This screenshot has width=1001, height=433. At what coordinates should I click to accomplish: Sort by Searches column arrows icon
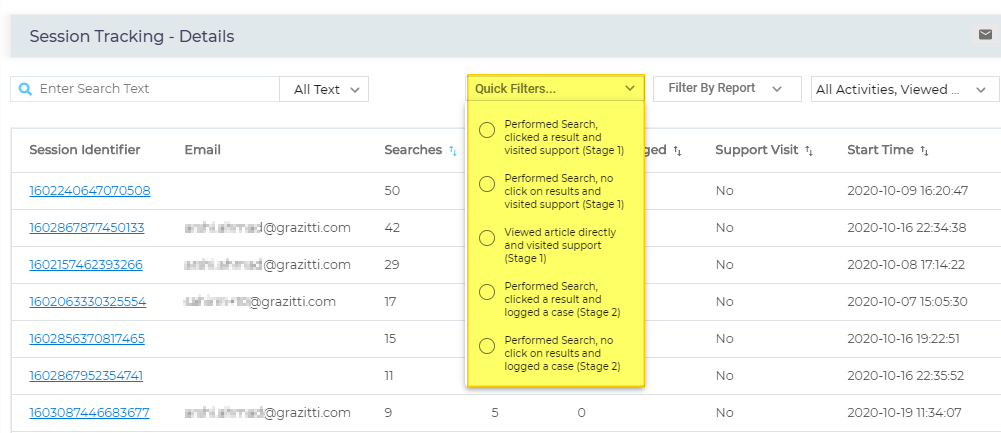point(453,151)
